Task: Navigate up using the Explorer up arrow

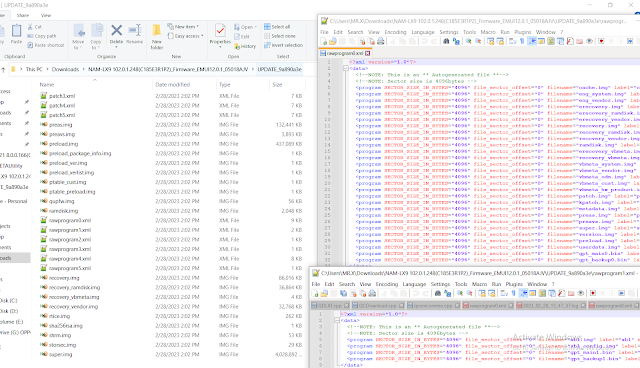Action: (x=3, y=69)
